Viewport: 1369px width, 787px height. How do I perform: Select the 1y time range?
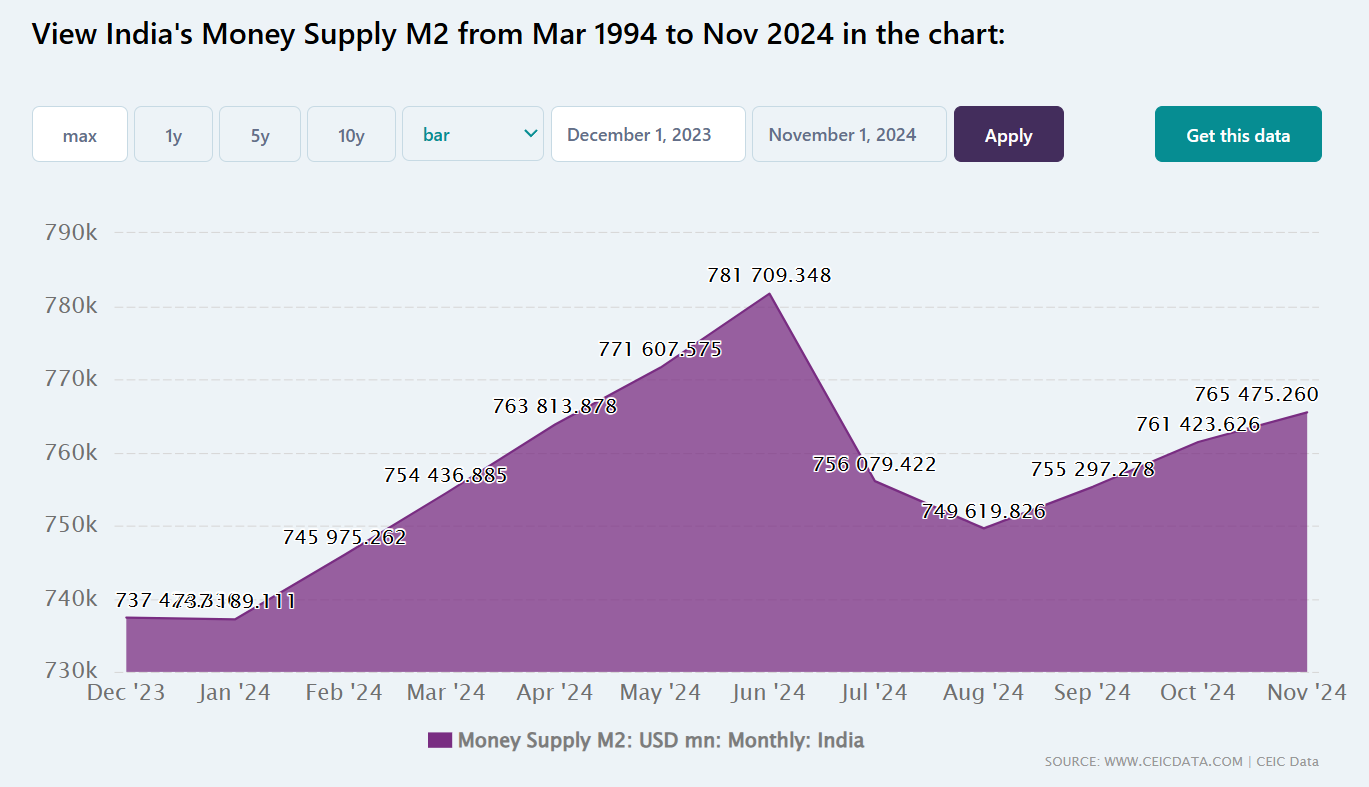174,134
